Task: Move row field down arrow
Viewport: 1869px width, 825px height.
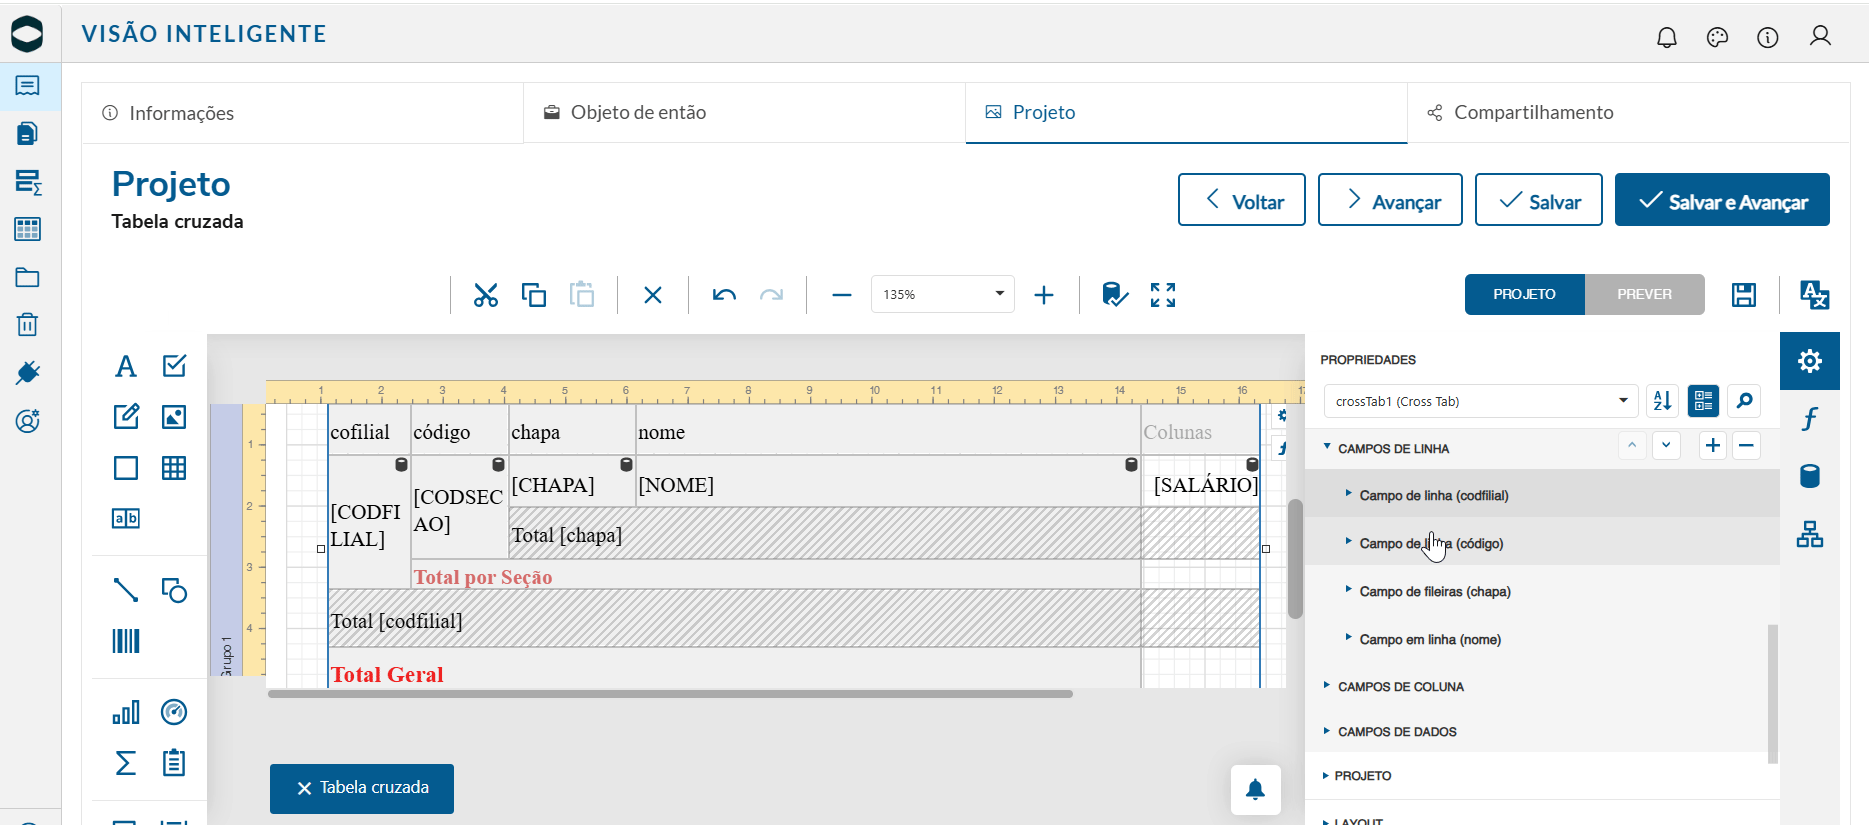Action: point(1666,446)
